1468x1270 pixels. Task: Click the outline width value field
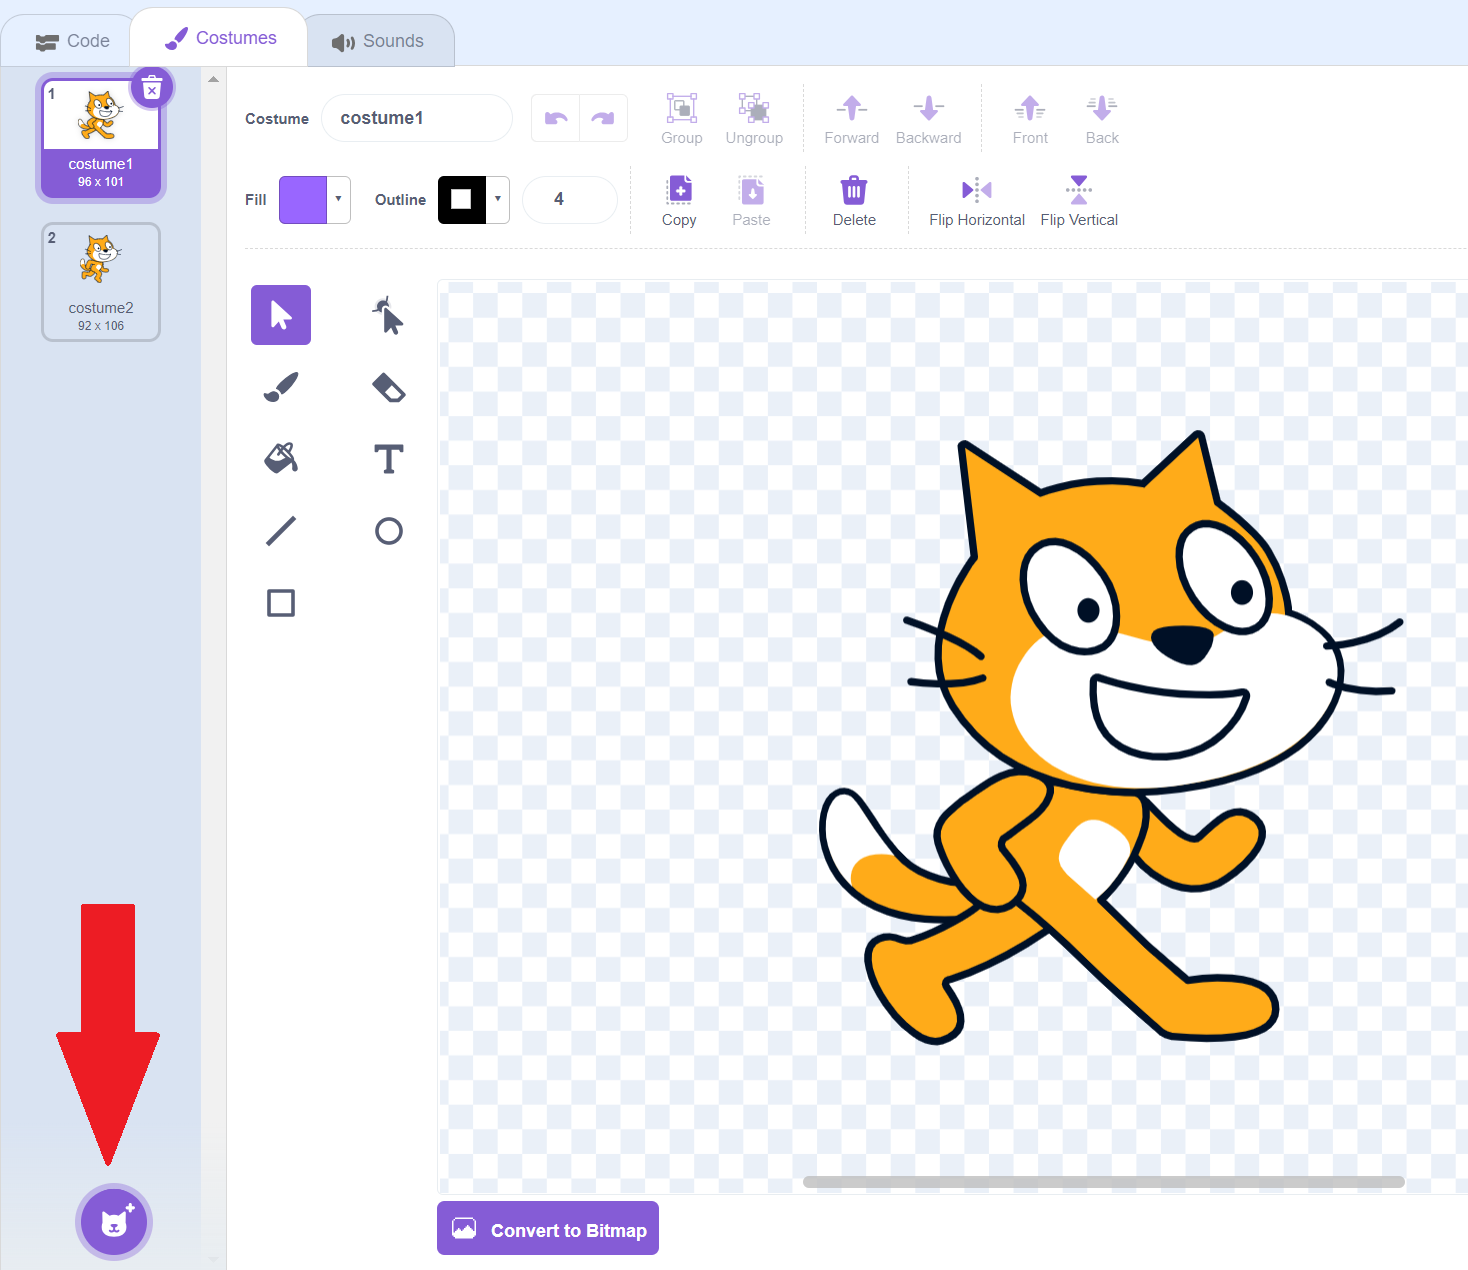click(x=570, y=199)
